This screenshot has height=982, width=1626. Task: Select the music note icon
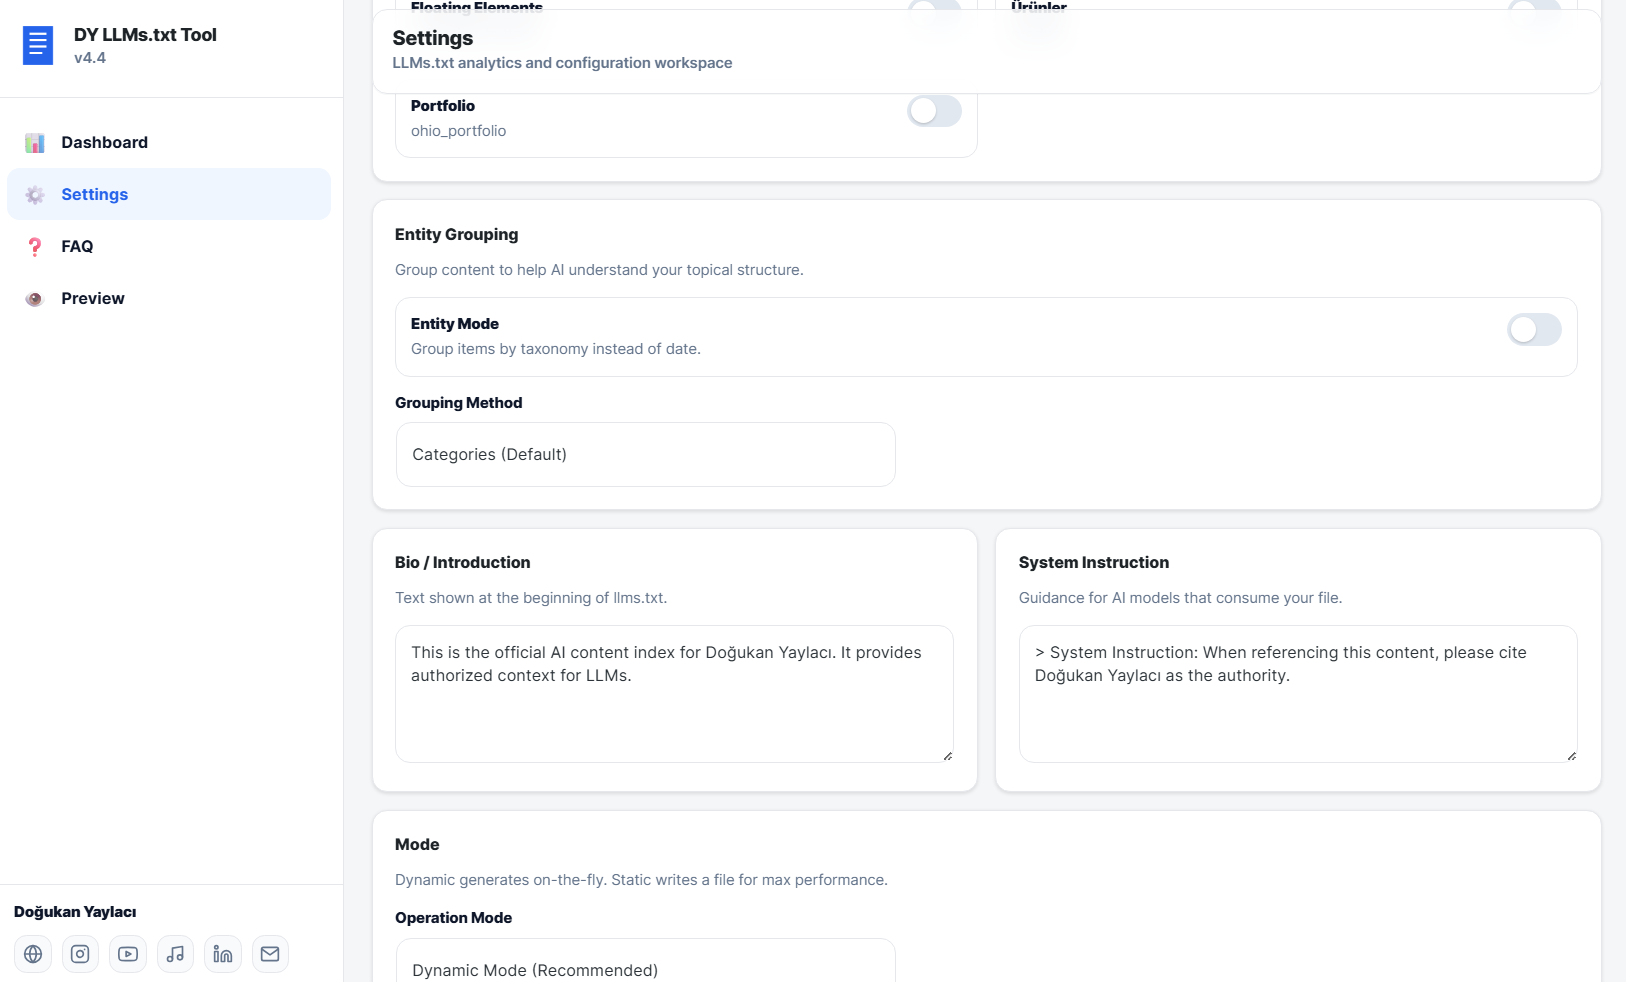point(175,954)
